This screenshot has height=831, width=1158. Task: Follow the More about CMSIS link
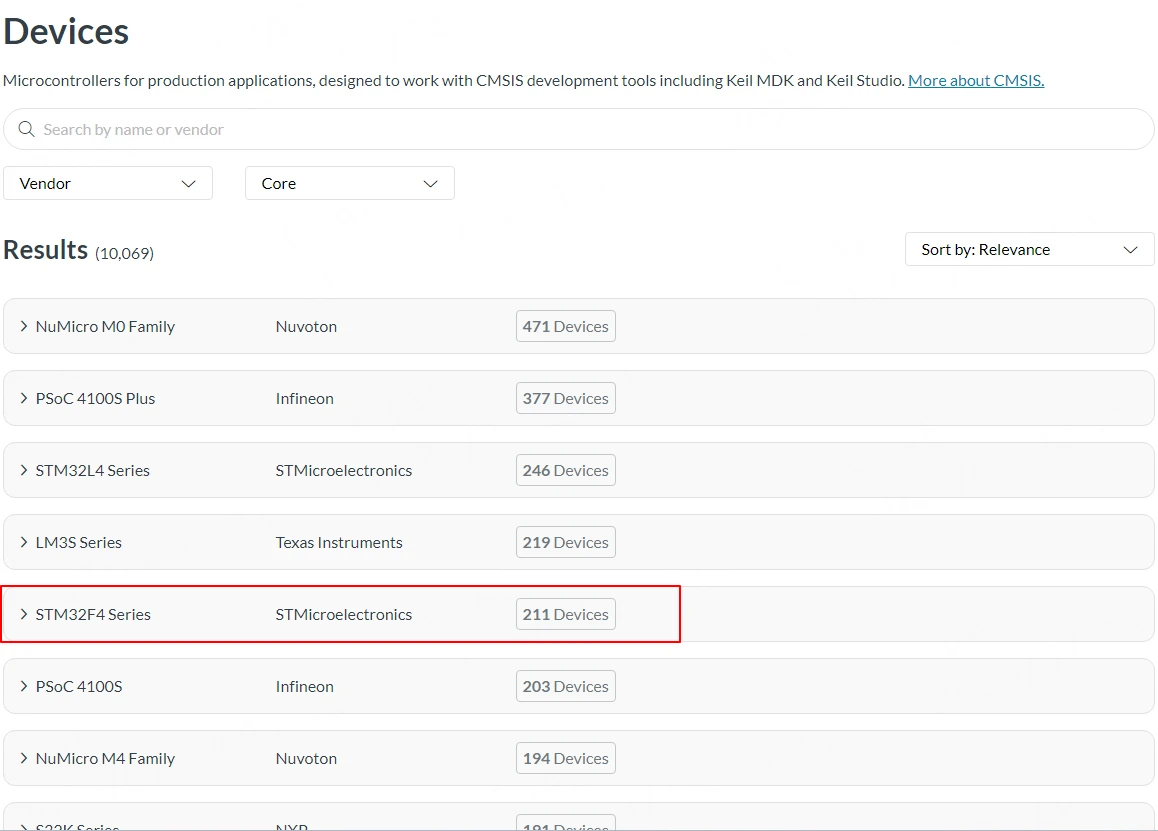click(975, 81)
